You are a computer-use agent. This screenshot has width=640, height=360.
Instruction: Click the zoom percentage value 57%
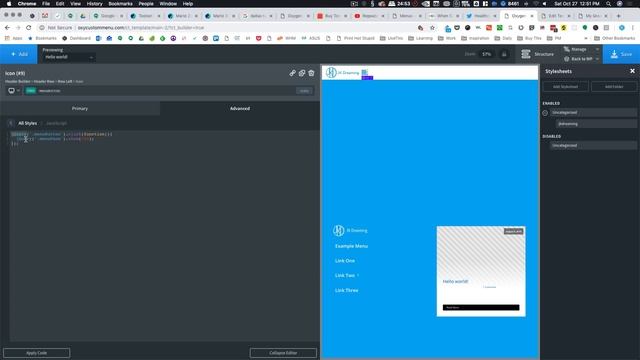pos(486,54)
